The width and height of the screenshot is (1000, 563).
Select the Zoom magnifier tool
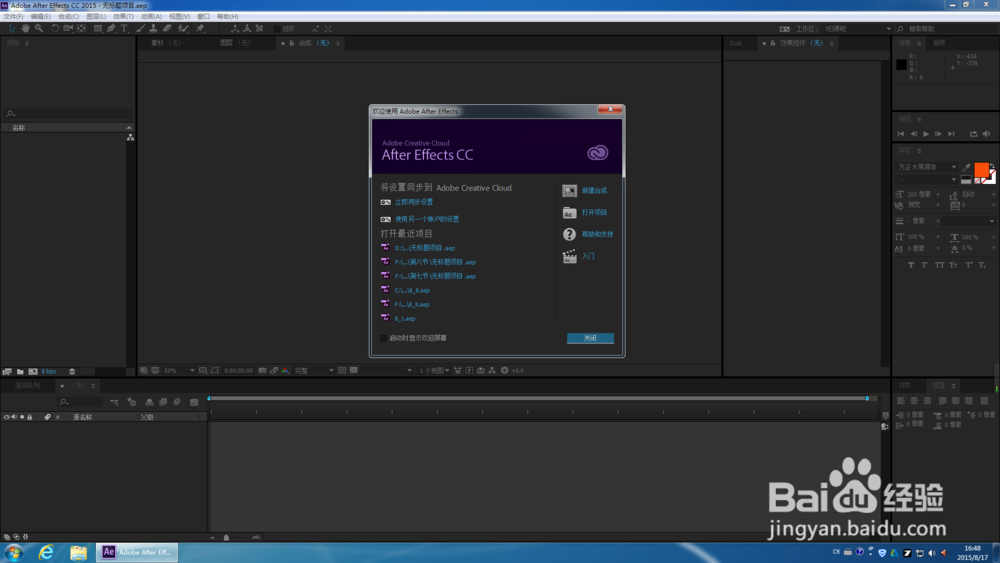[39, 29]
